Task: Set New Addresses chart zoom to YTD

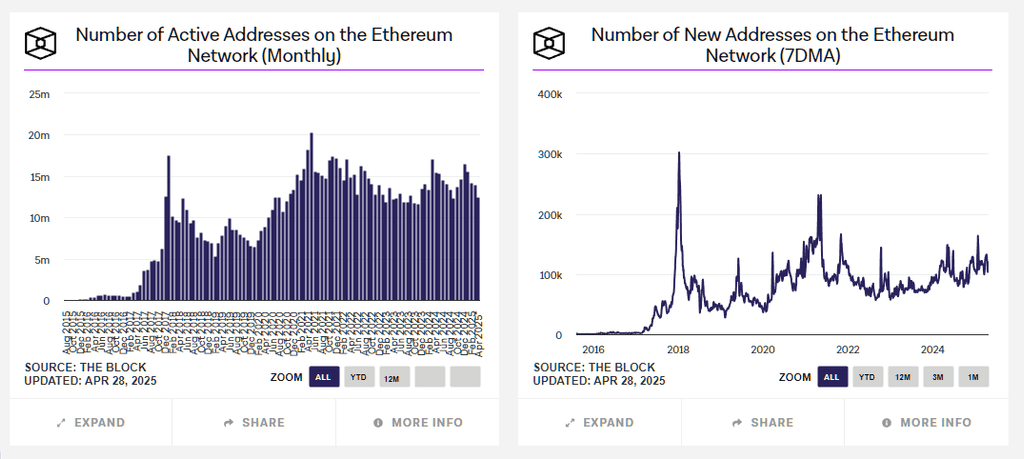Action: click(x=867, y=377)
